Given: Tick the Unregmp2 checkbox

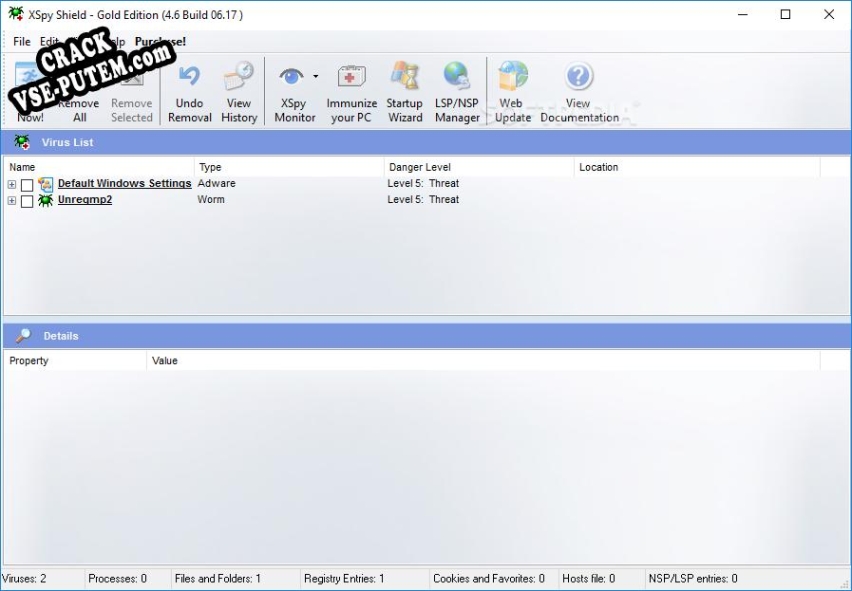Looking at the screenshot, I should click(27, 201).
